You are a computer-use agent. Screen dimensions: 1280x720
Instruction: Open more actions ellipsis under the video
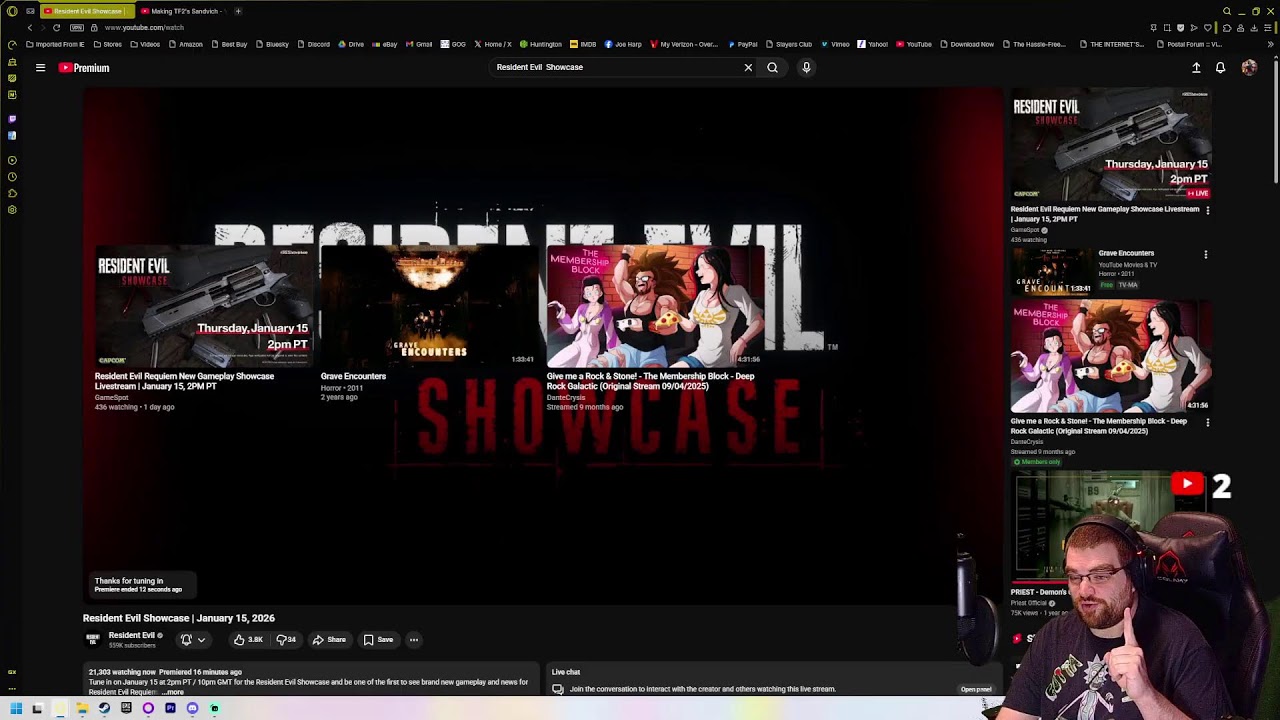pos(414,640)
